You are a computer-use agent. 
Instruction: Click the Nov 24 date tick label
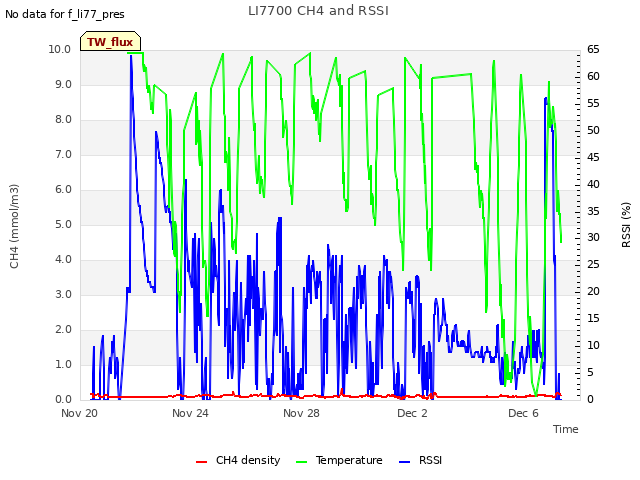(190, 413)
